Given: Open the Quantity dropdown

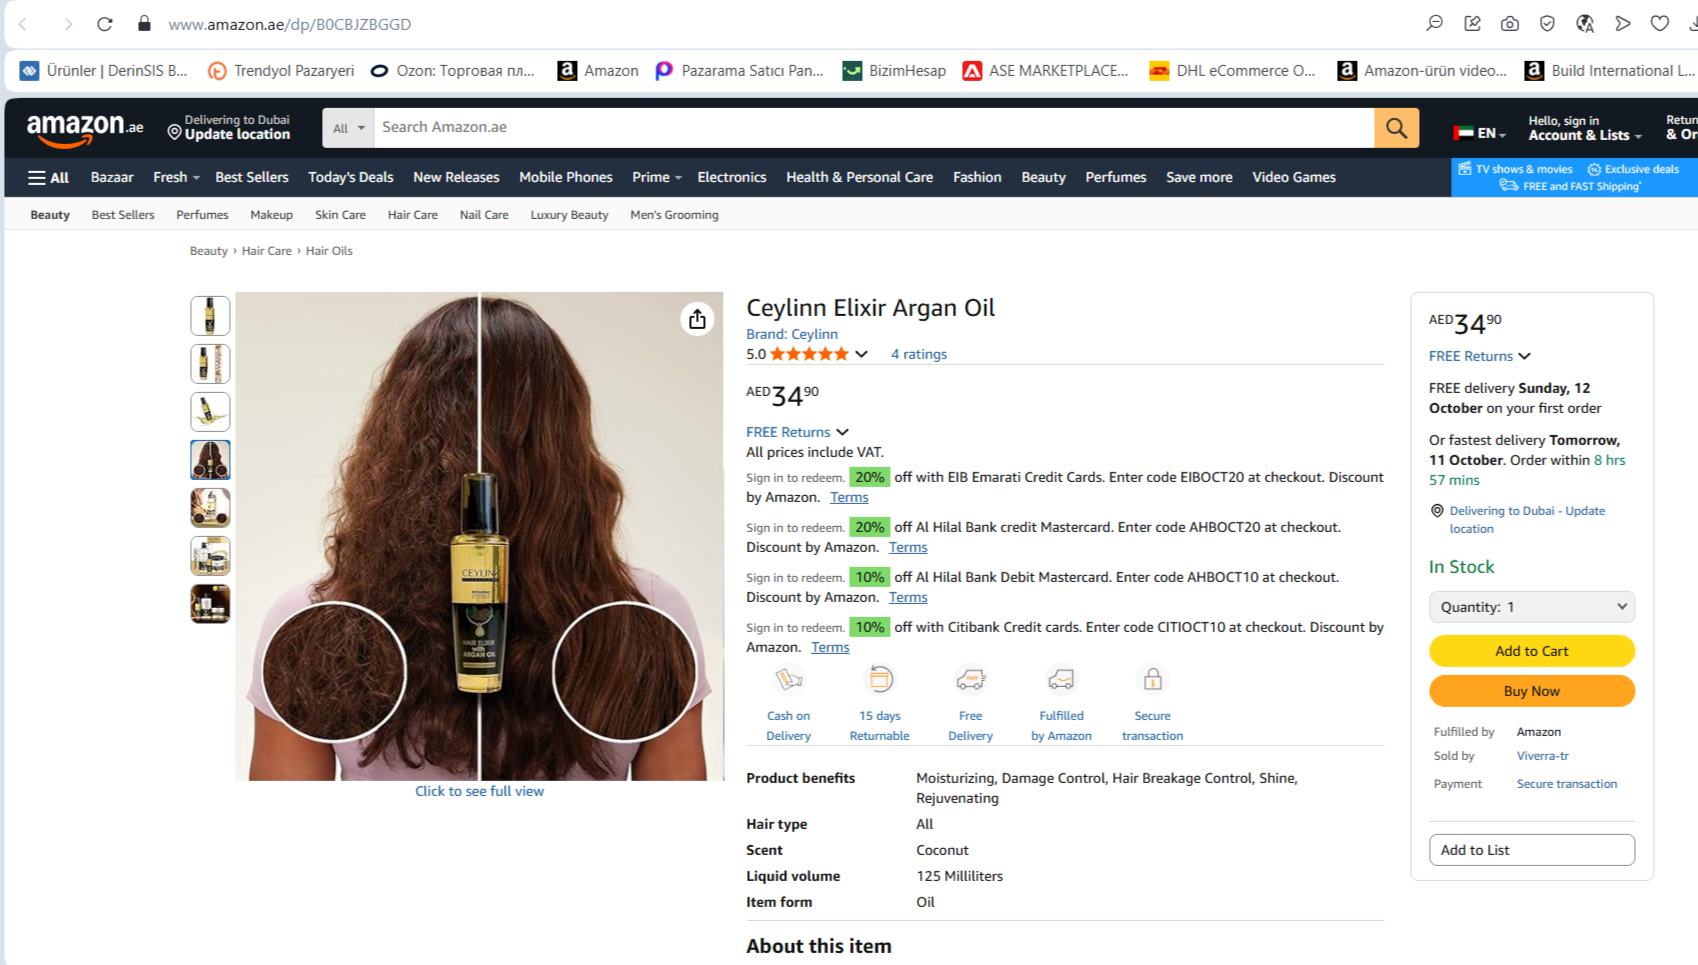Looking at the screenshot, I should (1531, 607).
